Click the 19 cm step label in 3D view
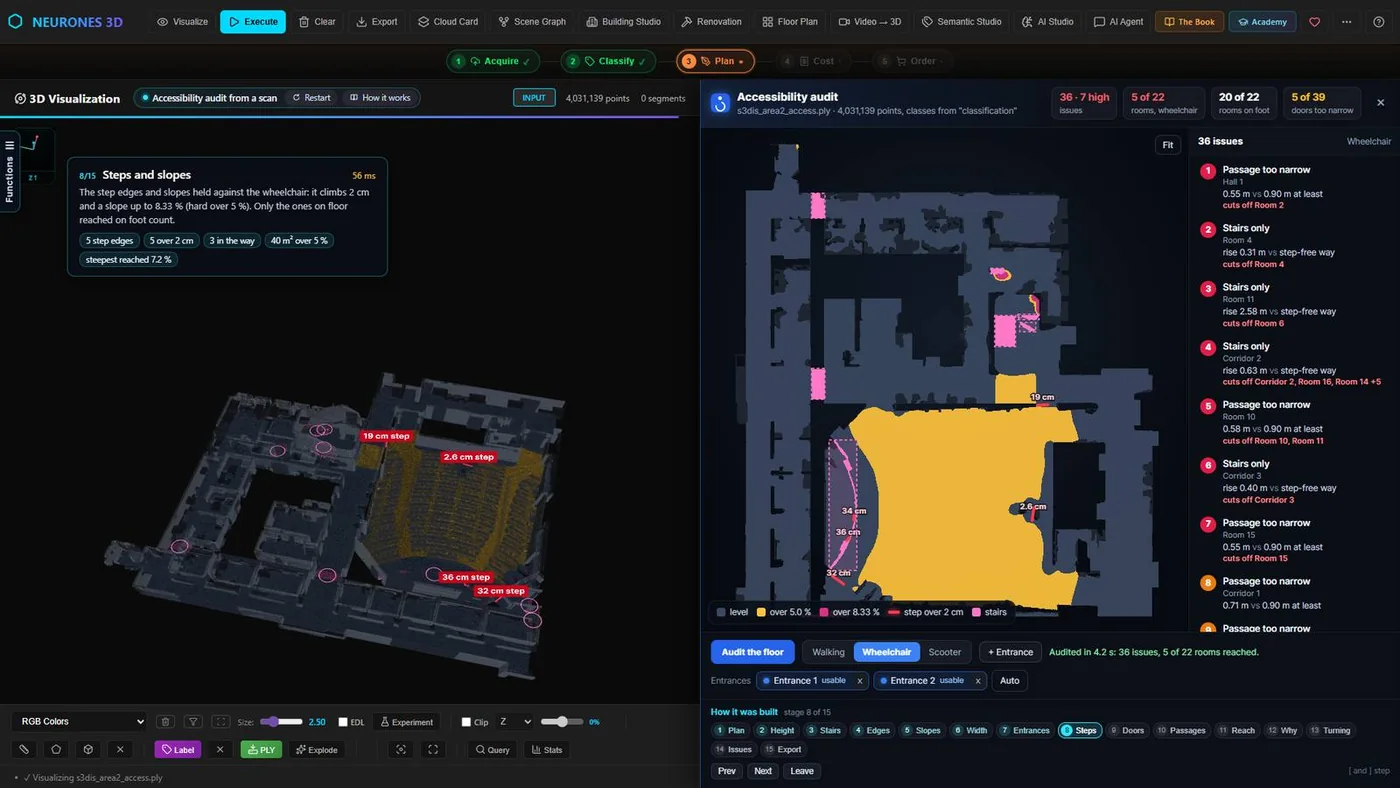Image resolution: width=1400 pixels, height=788 pixels. click(x=385, y=436)
